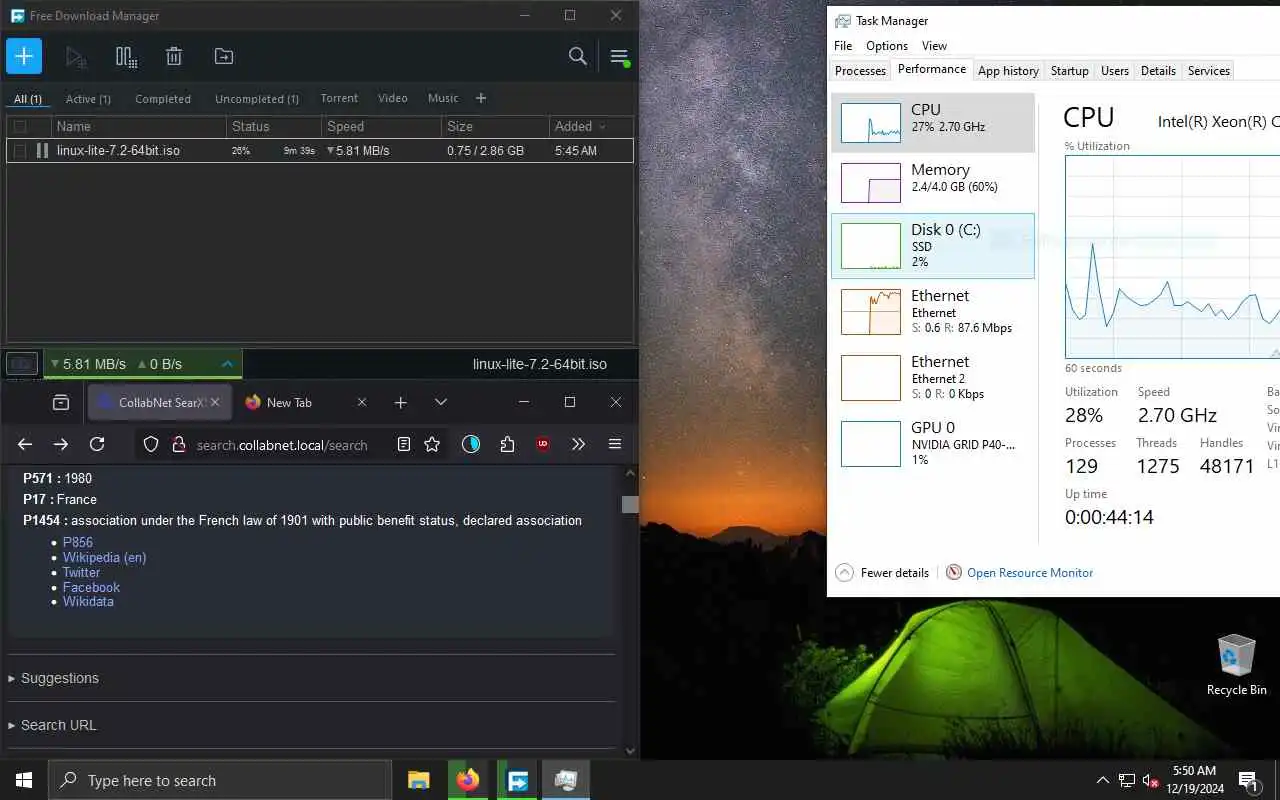1280x800 pixels.
Task: Click the uBlock Origin toolbar icon
Action: (x=543, y=444)
